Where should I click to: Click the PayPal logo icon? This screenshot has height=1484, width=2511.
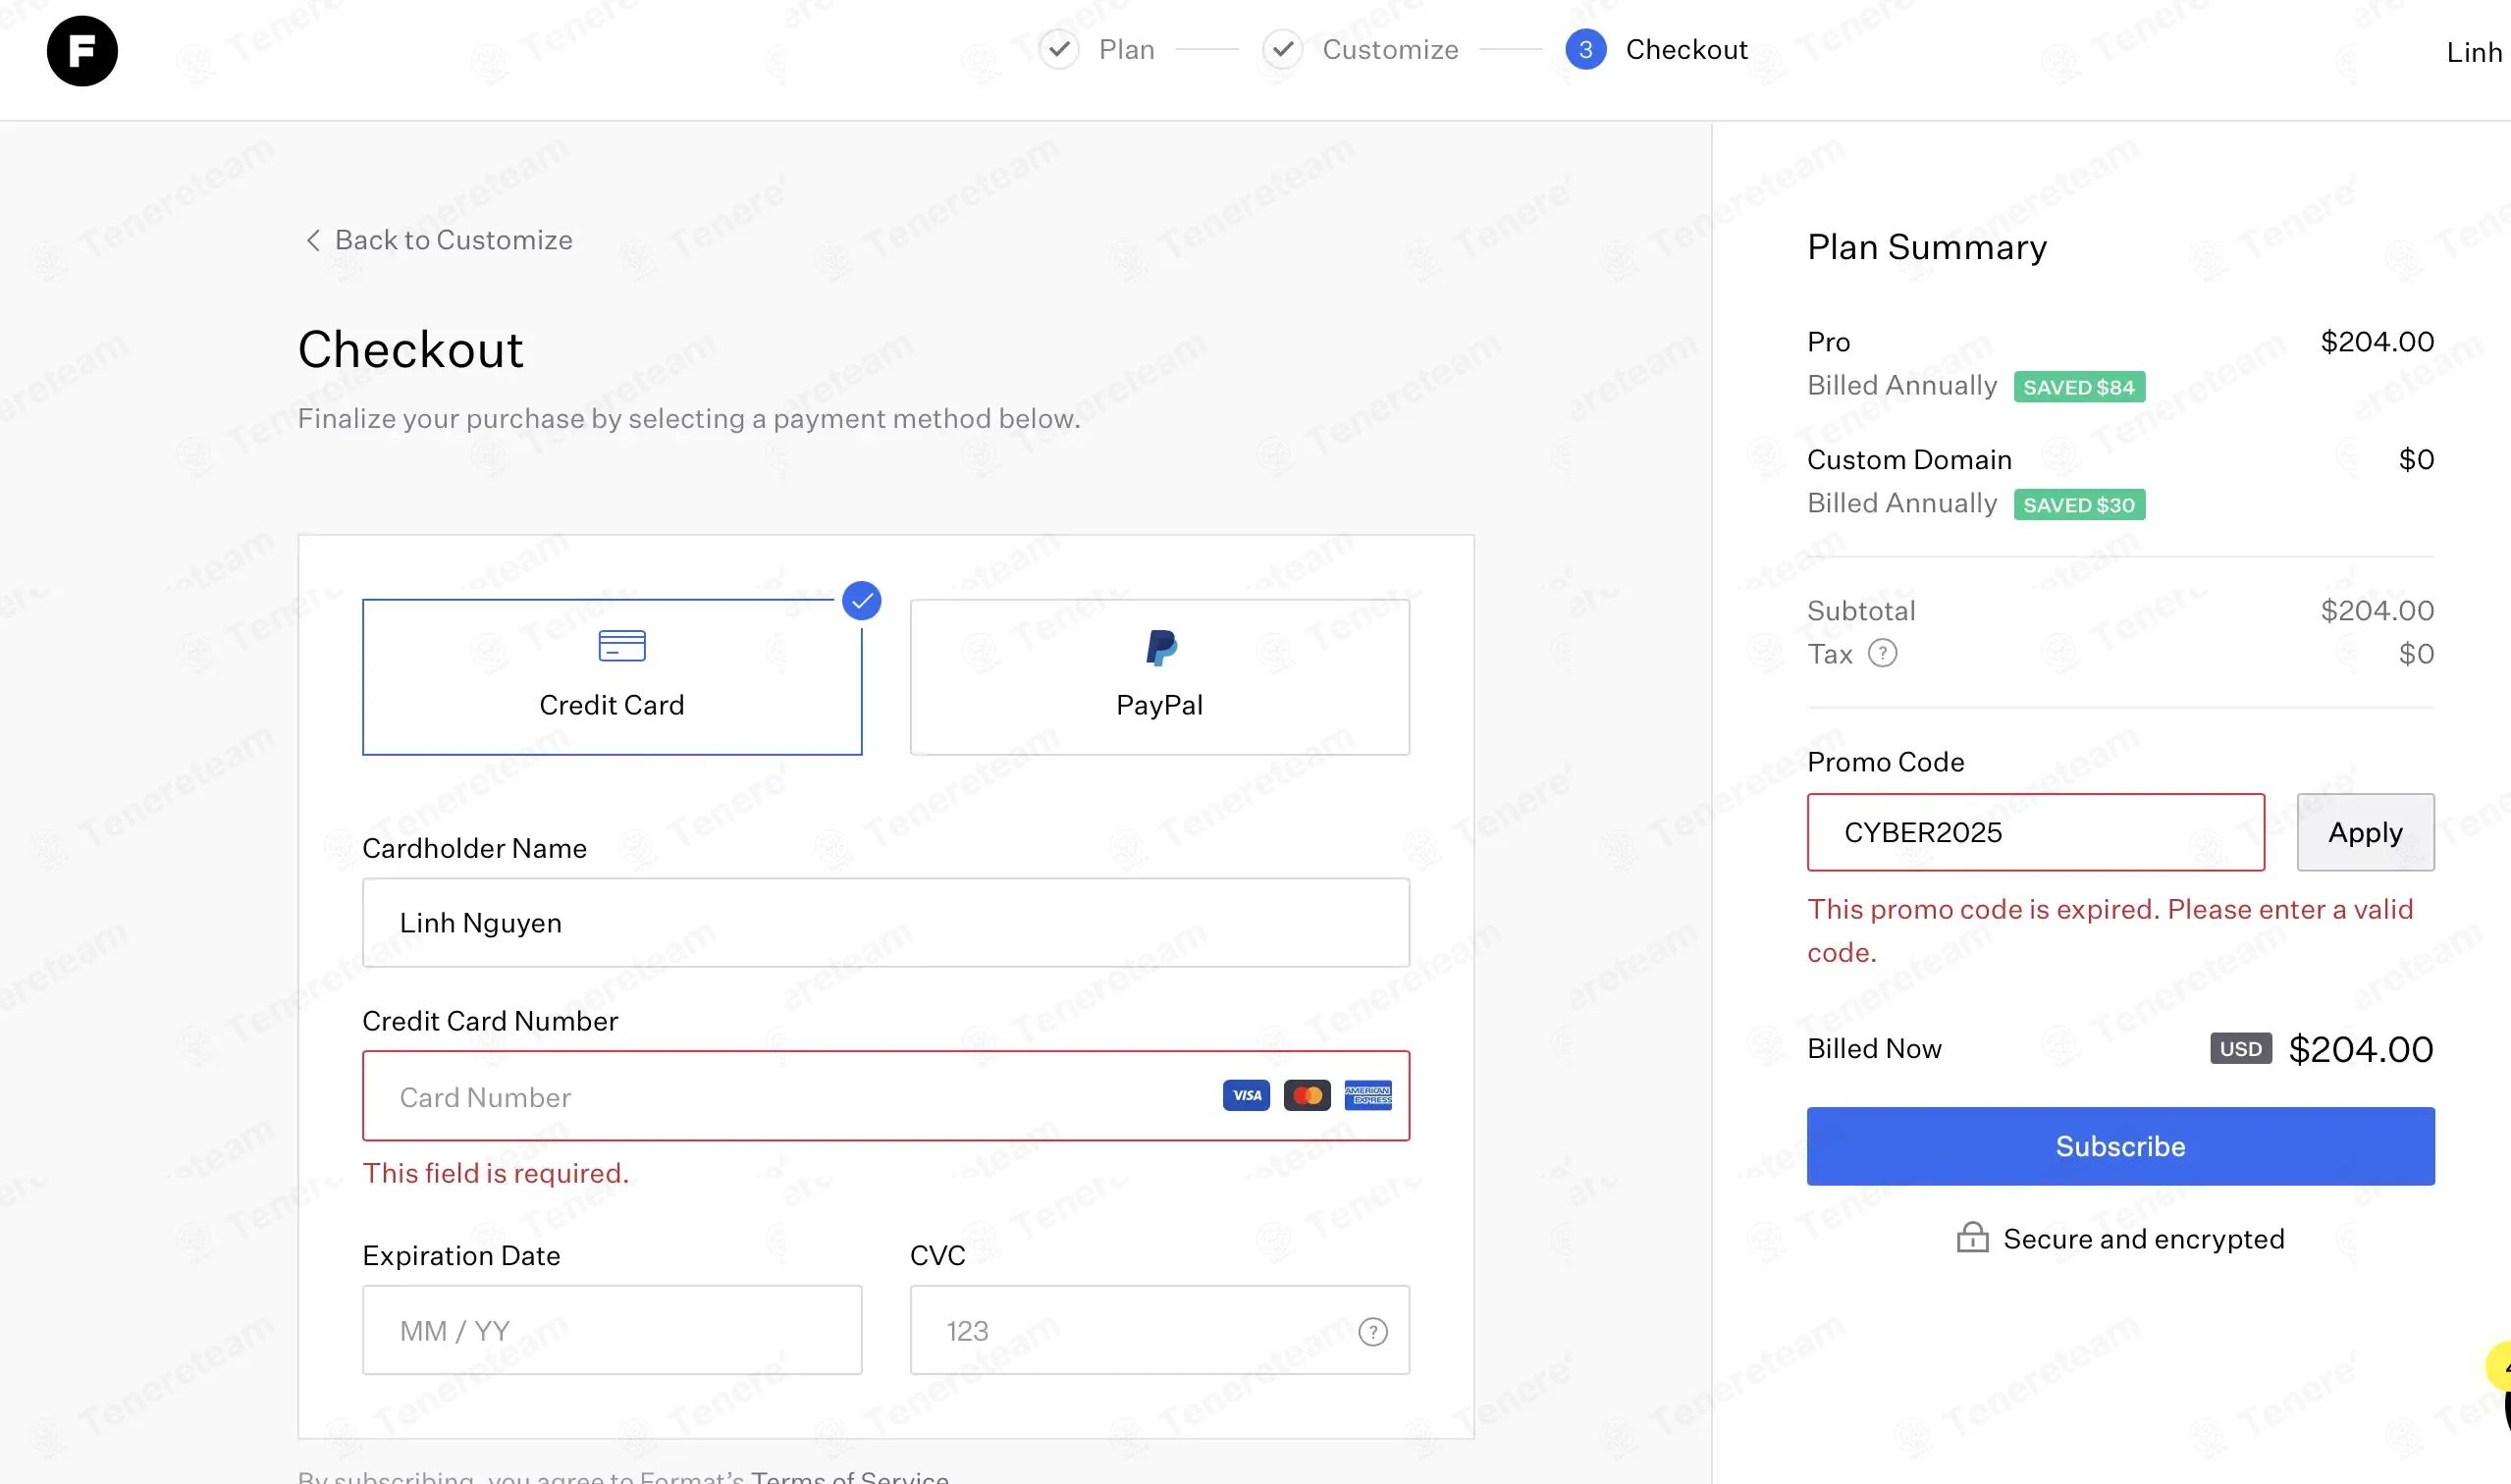coord(1161,648)
